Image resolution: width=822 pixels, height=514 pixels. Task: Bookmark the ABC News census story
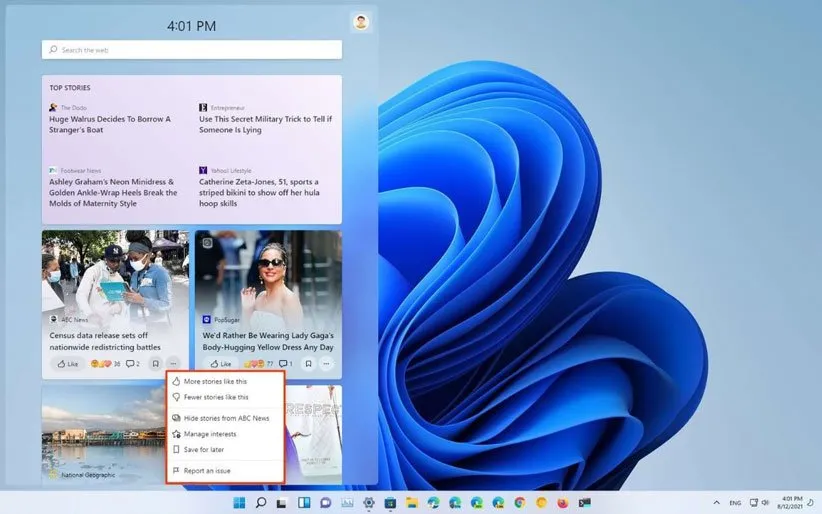155,364
